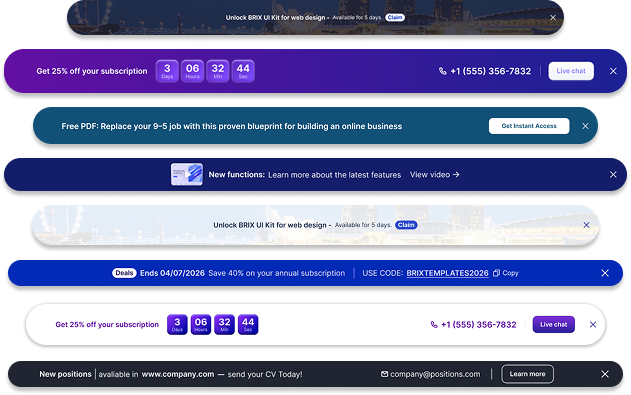Click the www.company.com link
631x395 pixels.
point(178,374)
